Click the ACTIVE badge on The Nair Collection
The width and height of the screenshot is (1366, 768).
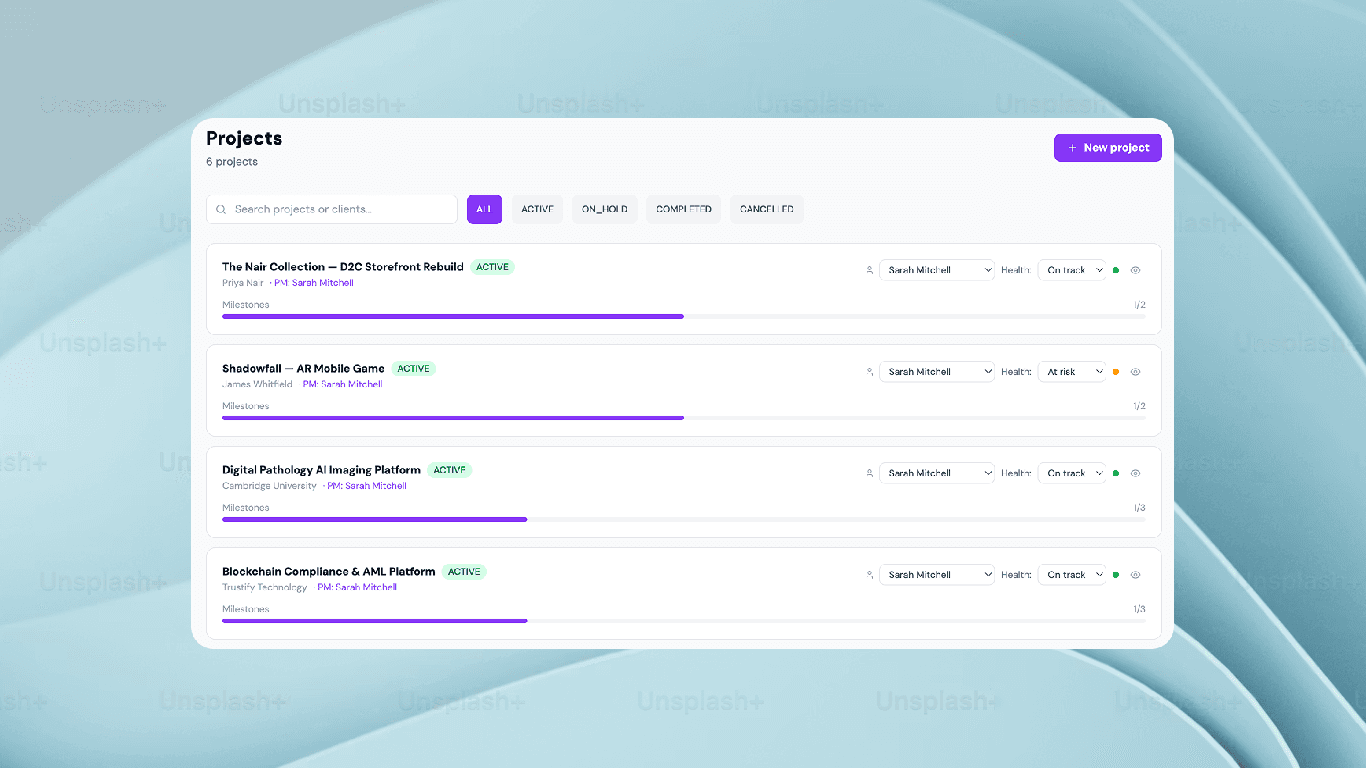tap(492, 267)
